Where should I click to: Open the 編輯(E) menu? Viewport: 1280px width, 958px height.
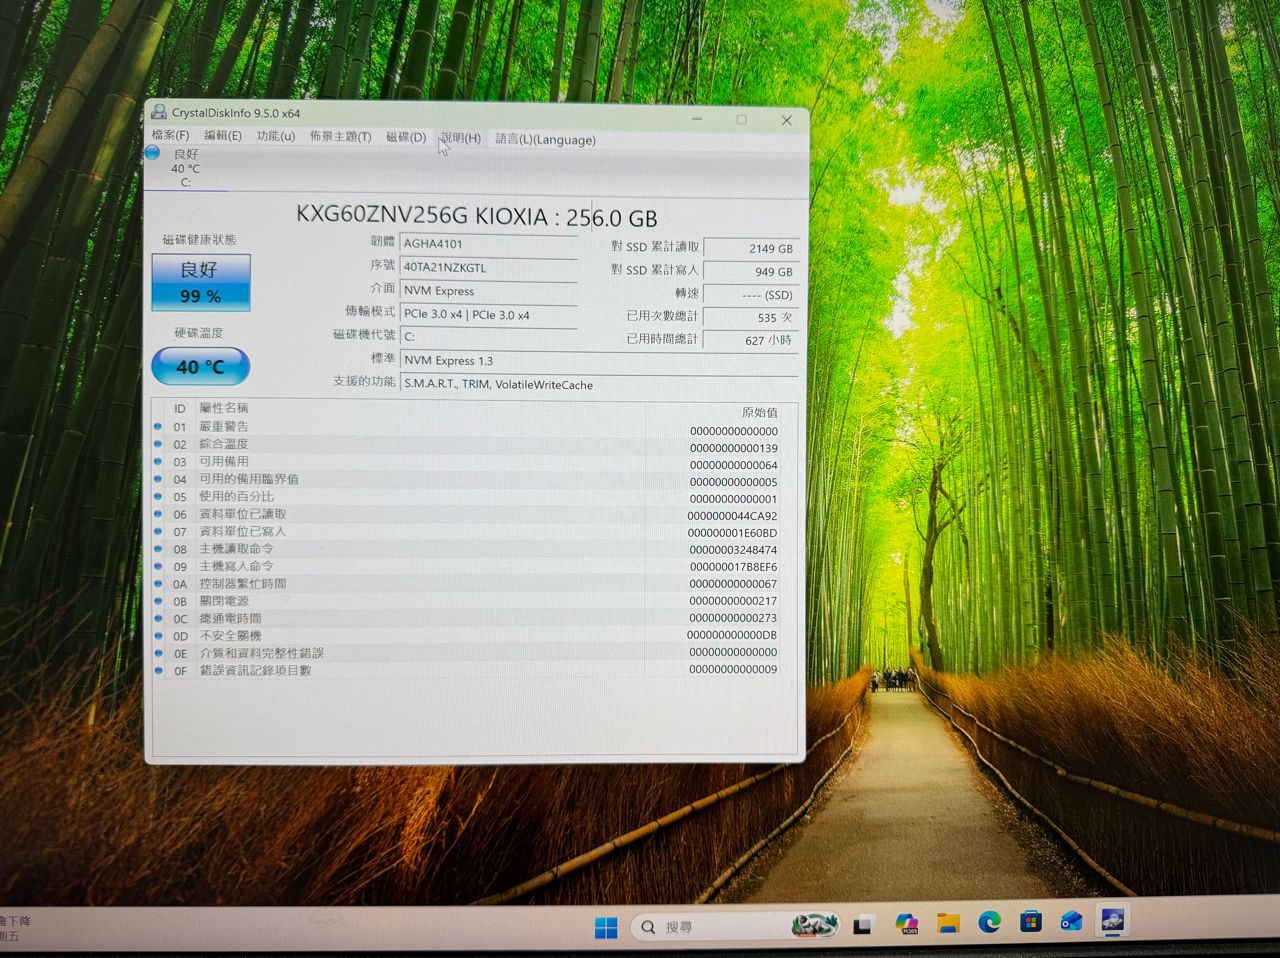pos(222,136)
